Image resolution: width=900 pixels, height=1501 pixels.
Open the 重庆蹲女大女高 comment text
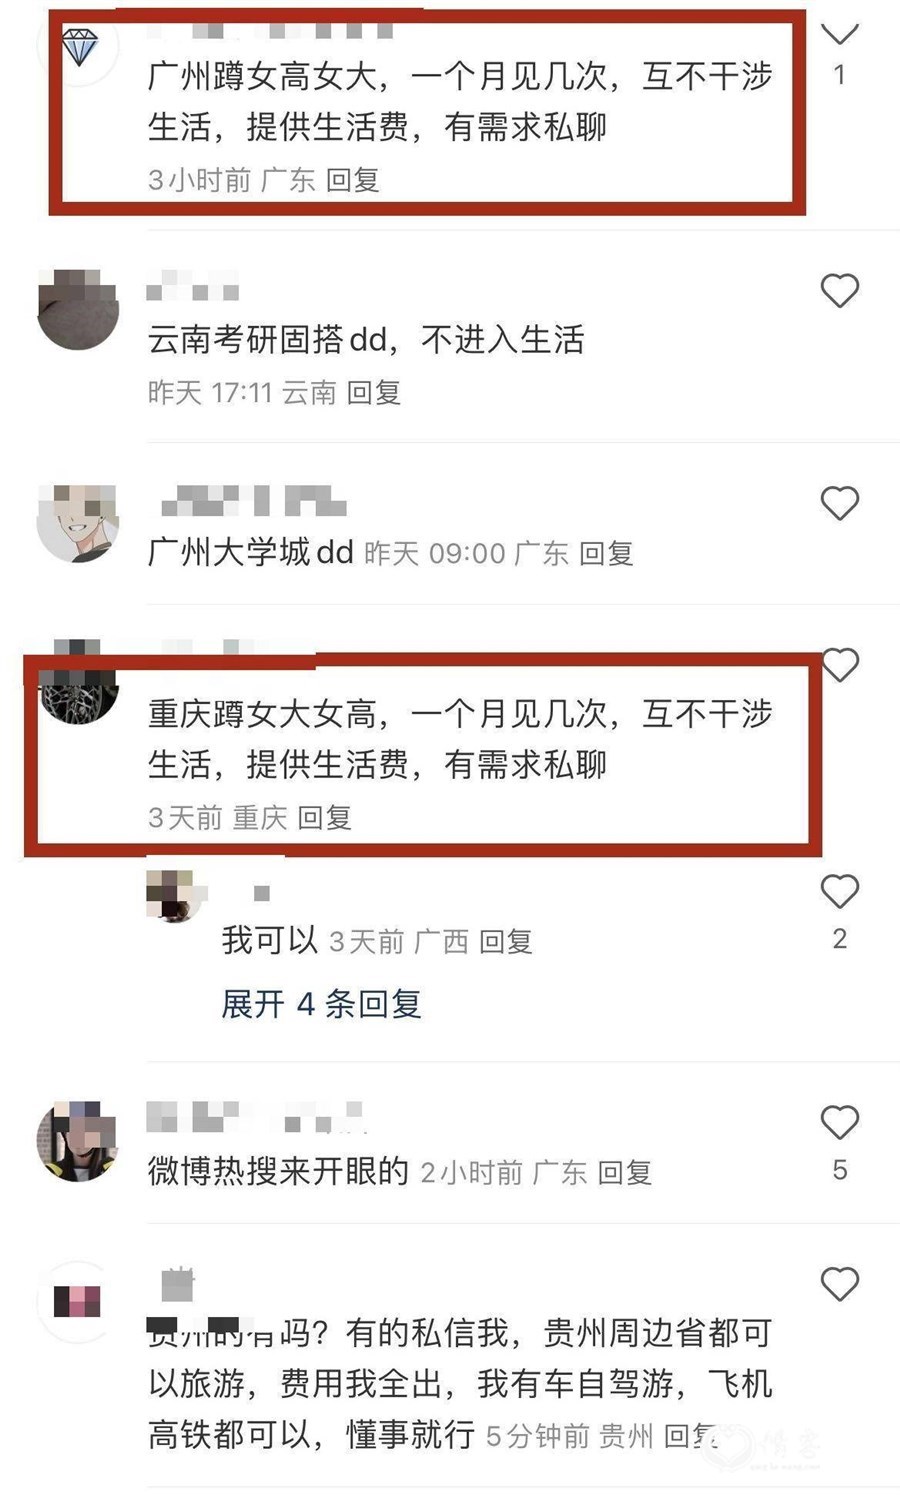pos(460,739)
